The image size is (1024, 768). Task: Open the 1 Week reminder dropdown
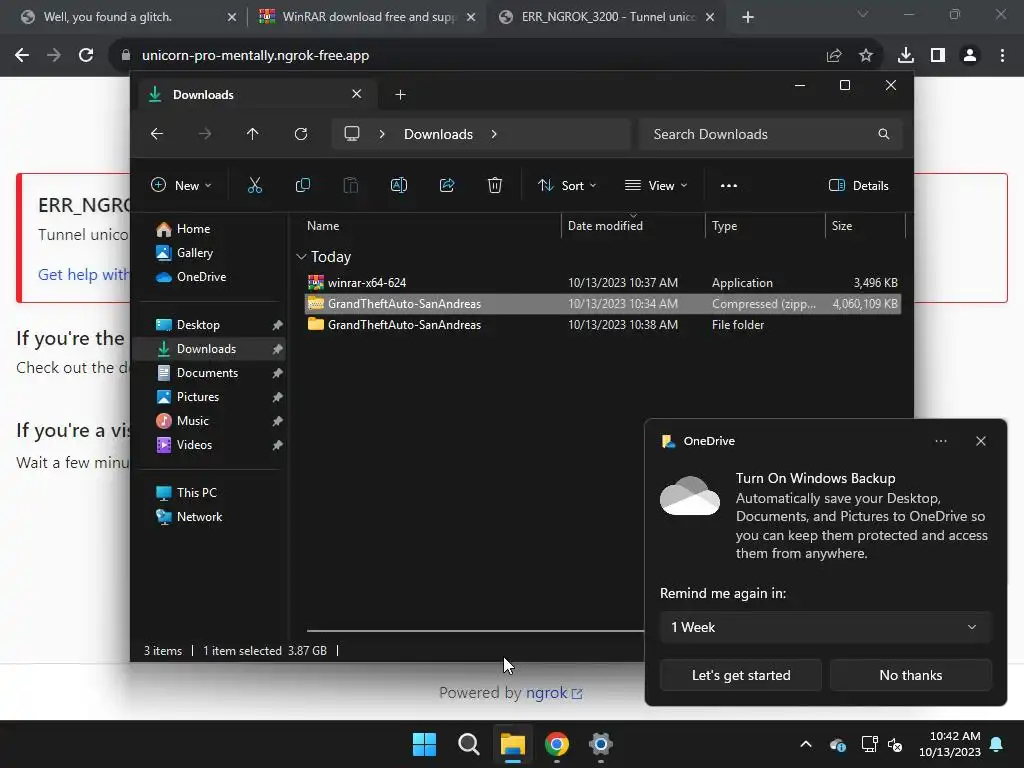(825, 627)
